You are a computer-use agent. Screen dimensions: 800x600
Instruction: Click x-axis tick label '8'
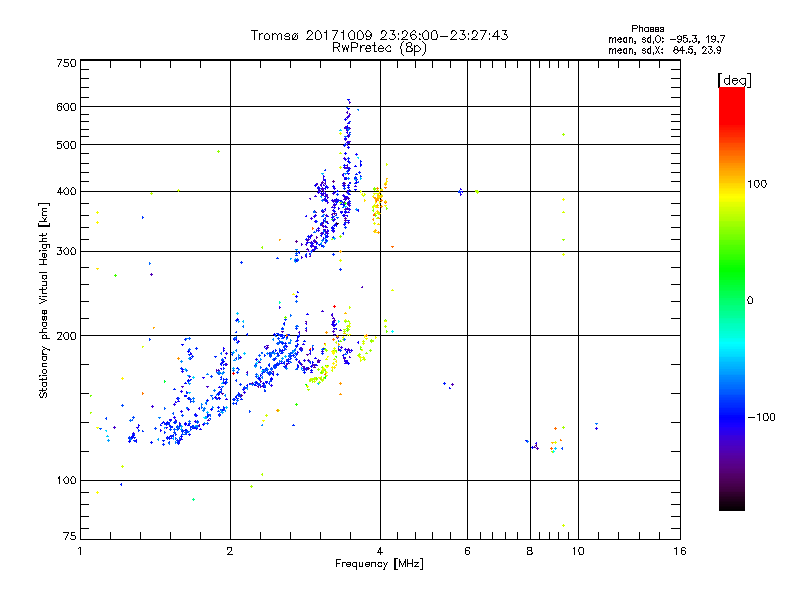coord(530,551)
